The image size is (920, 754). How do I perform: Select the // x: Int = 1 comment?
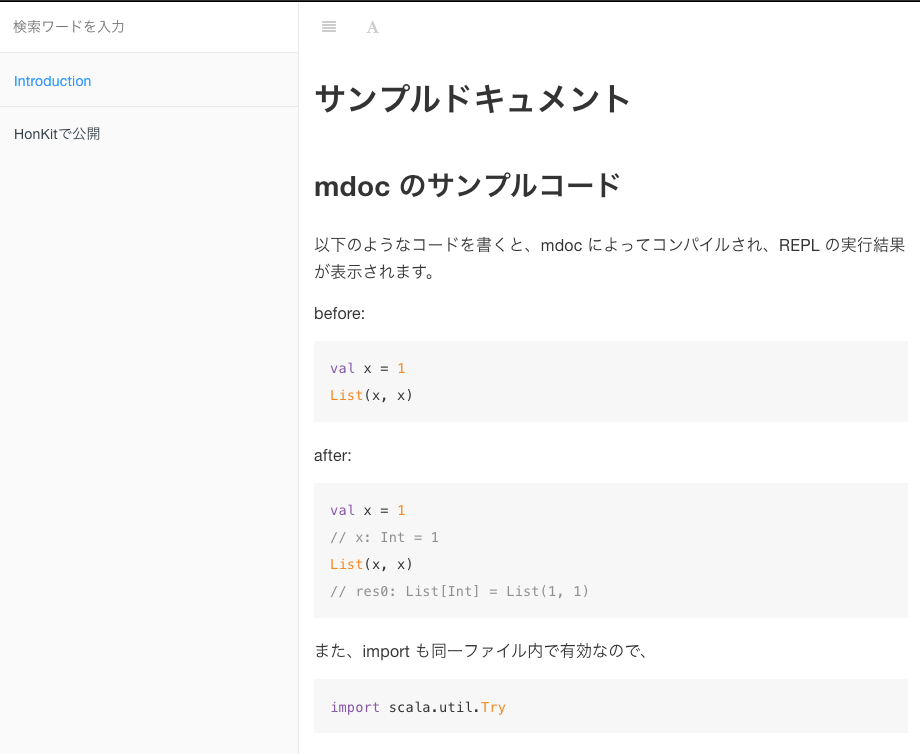click(384, 537)
